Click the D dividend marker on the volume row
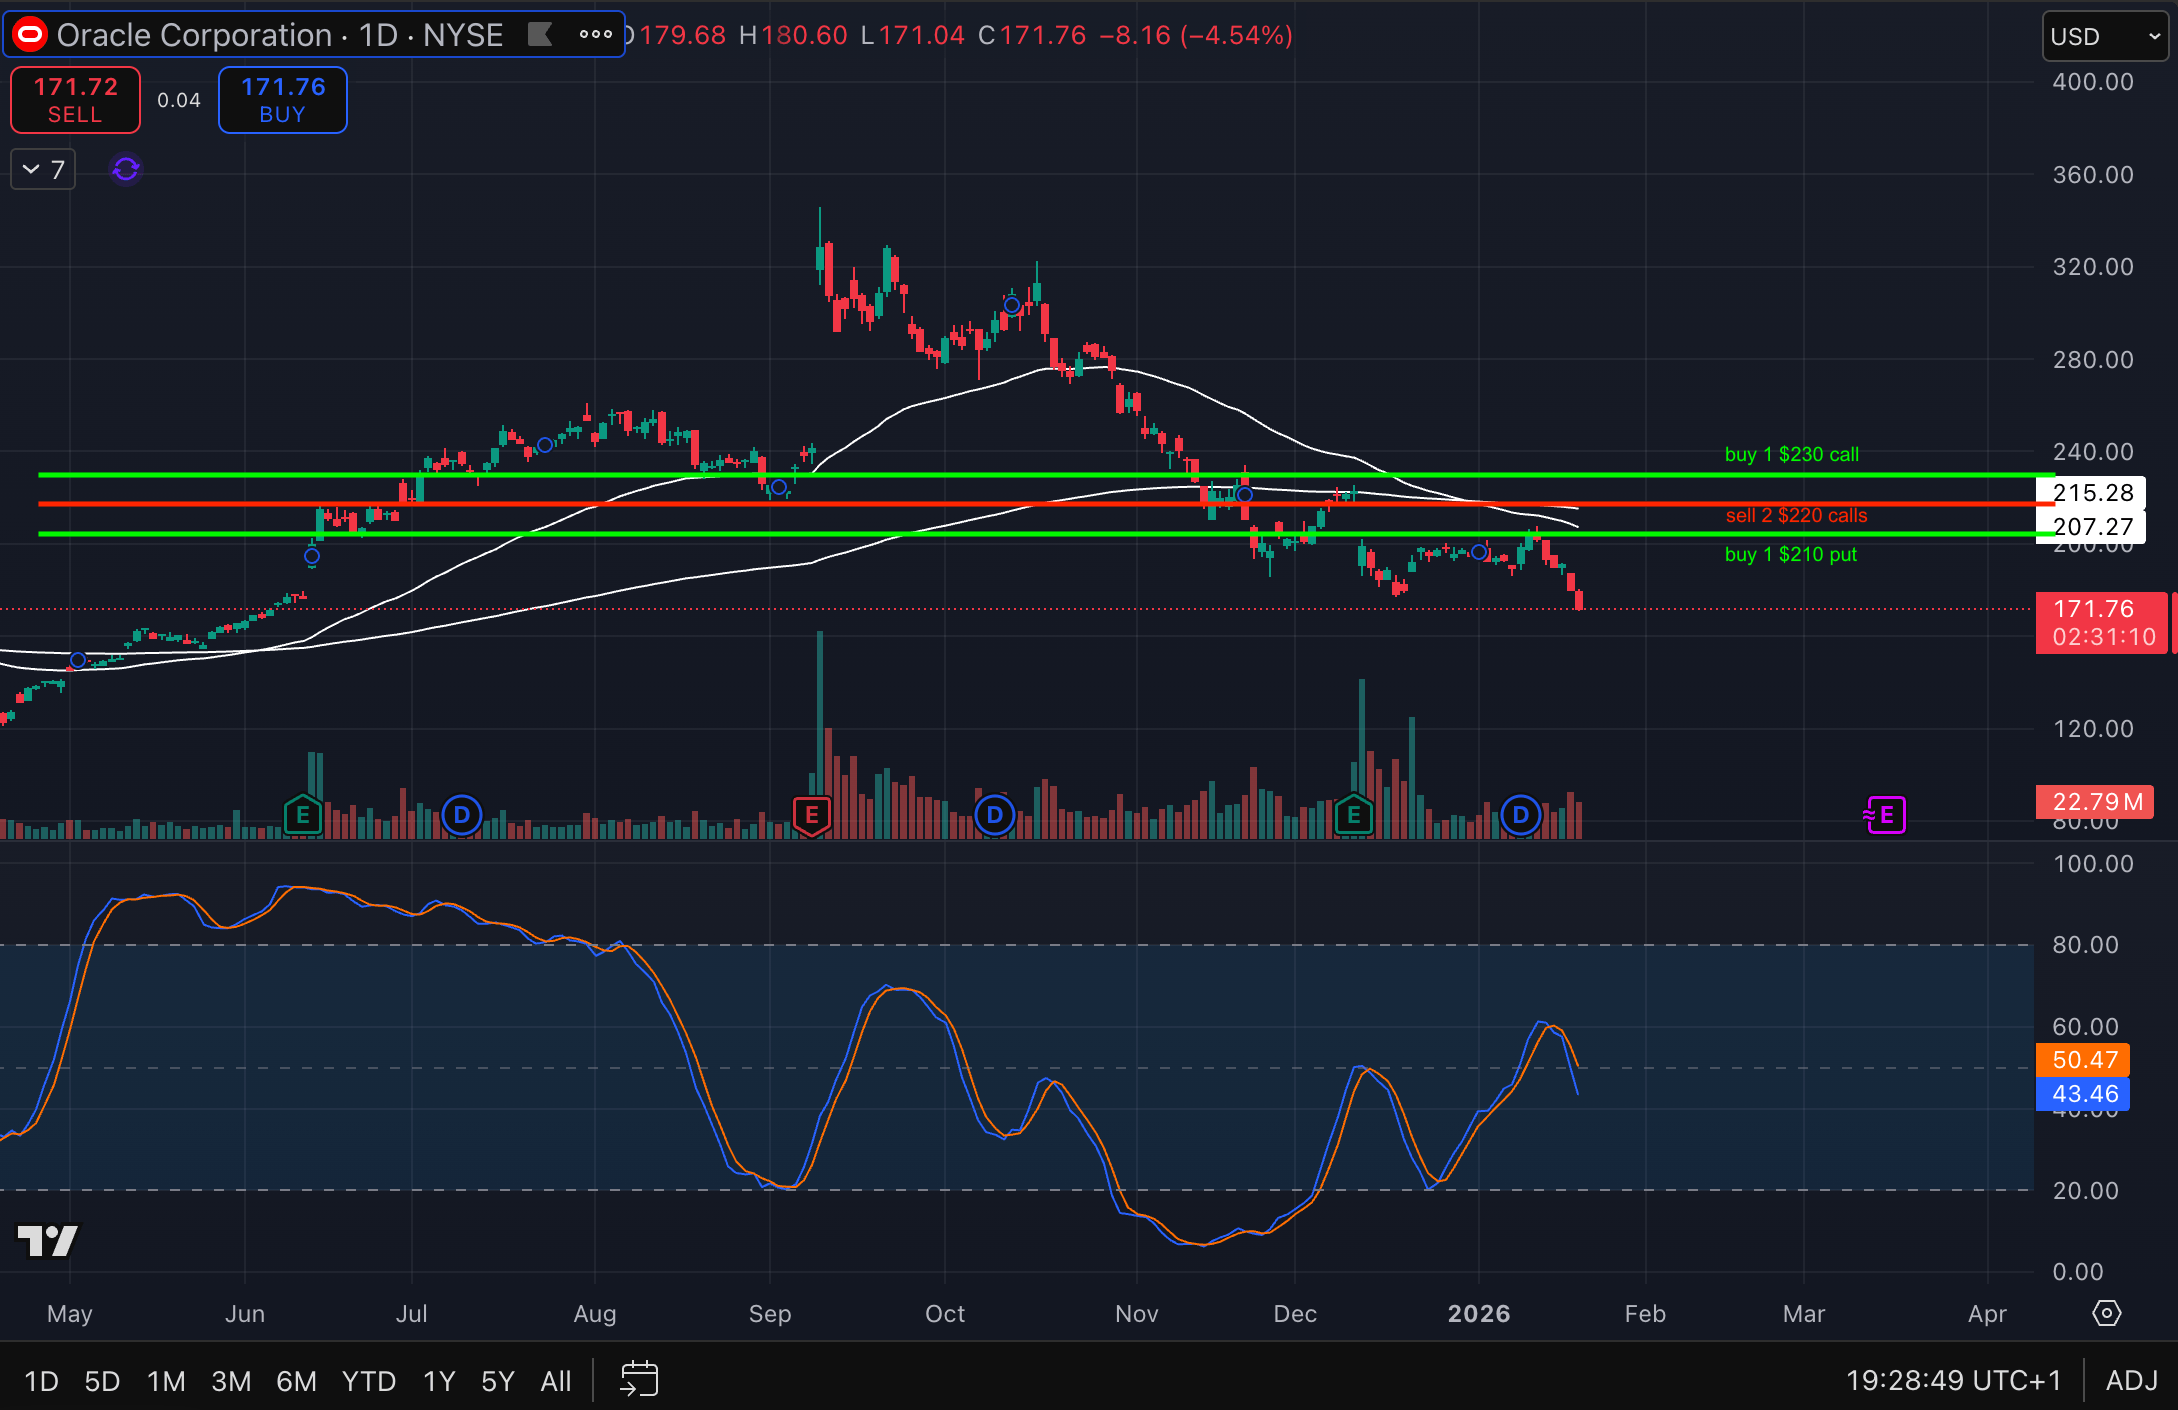Viewport: 2178px width, 1410px height. [461, 815]
